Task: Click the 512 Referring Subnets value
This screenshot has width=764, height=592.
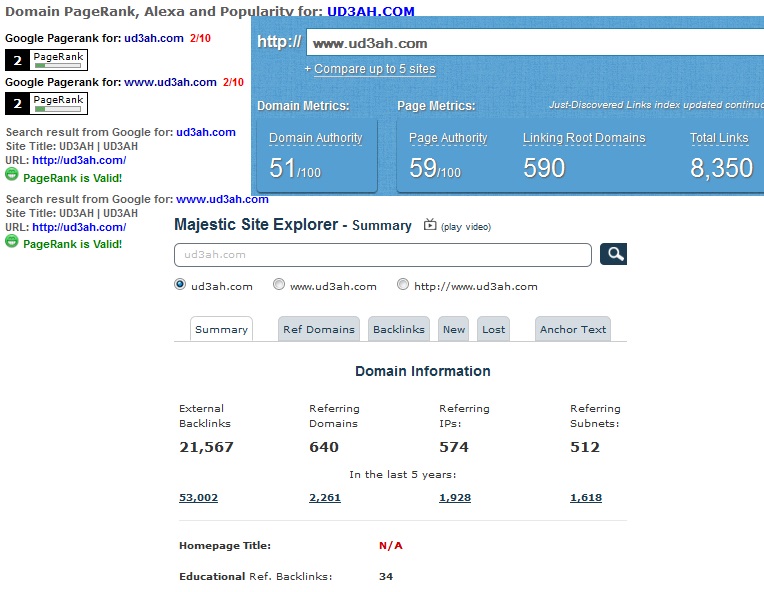Action: coord(585,447)
